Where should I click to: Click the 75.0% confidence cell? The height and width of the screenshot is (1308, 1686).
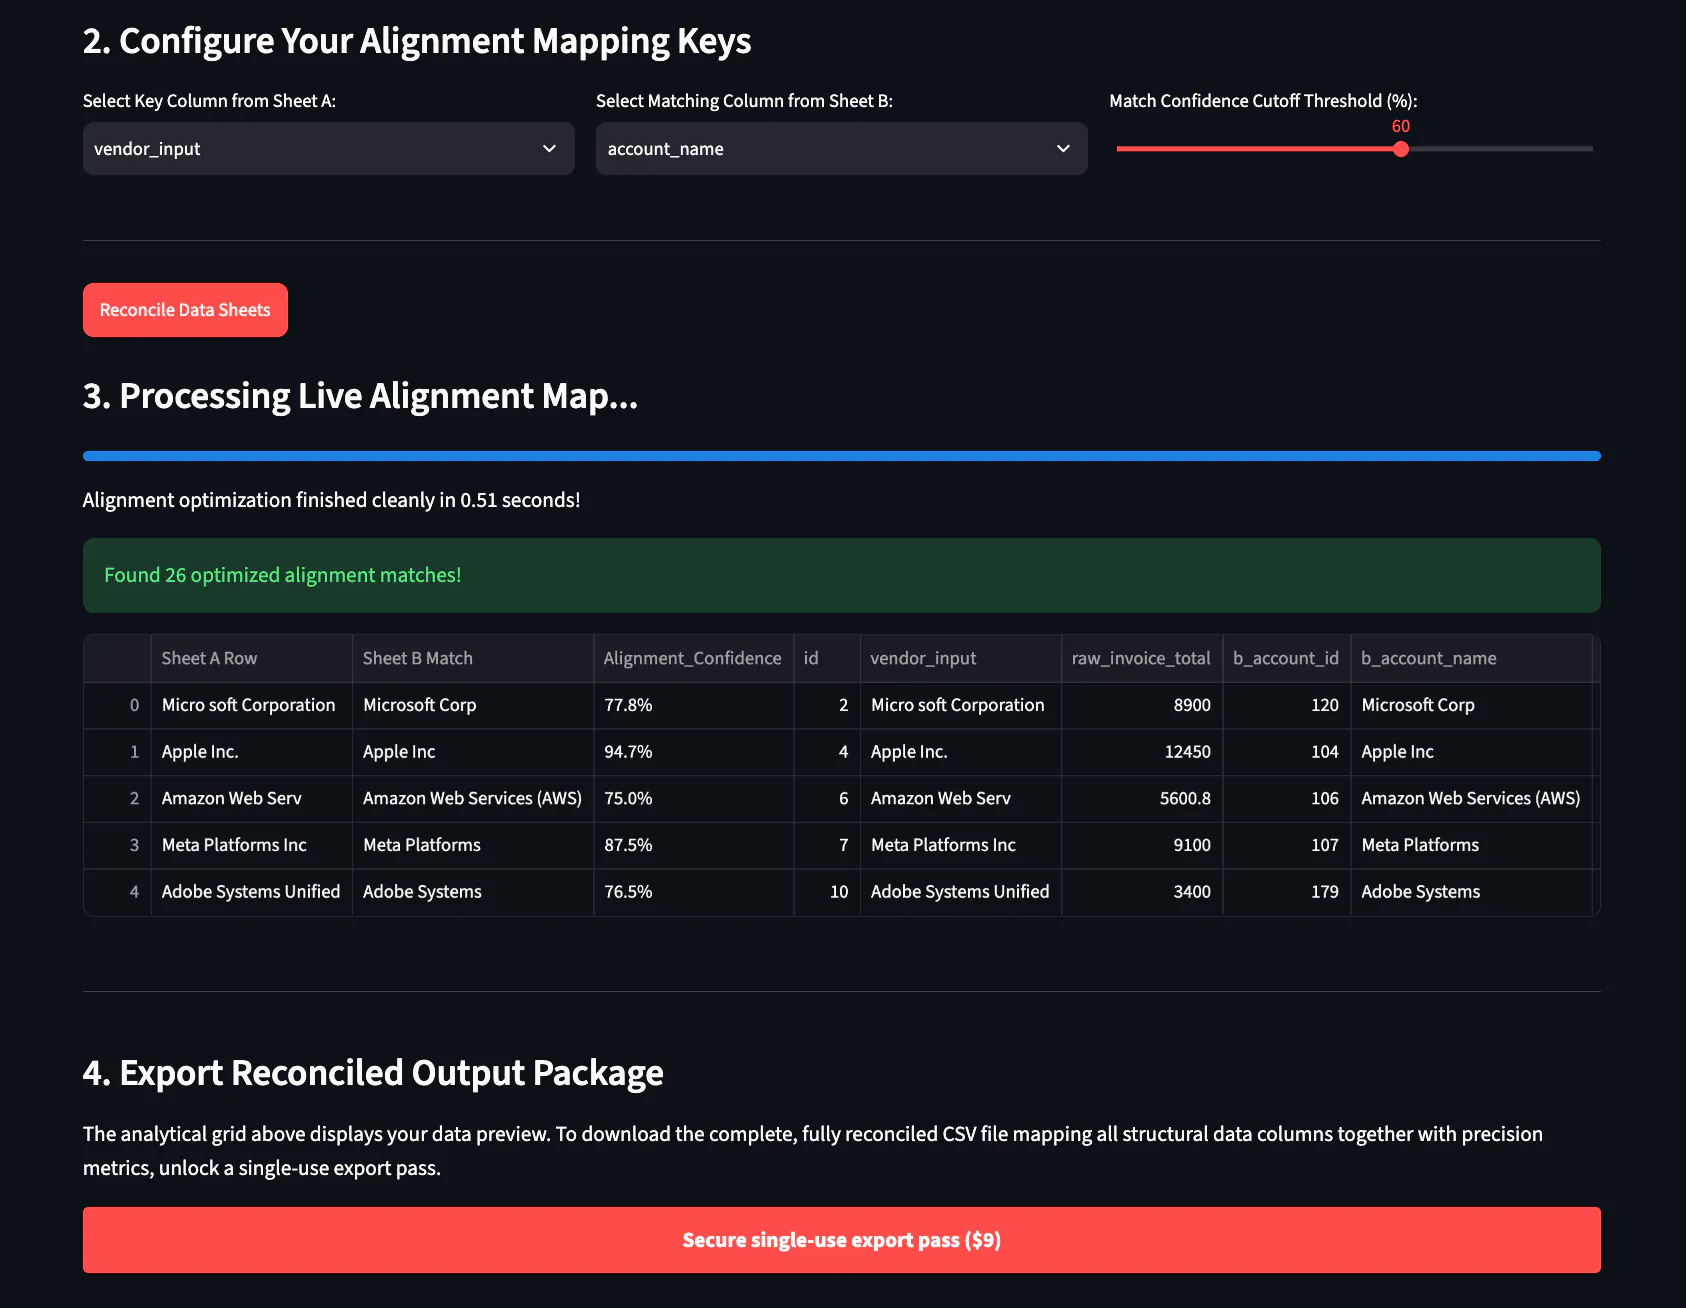pos(693,799)
